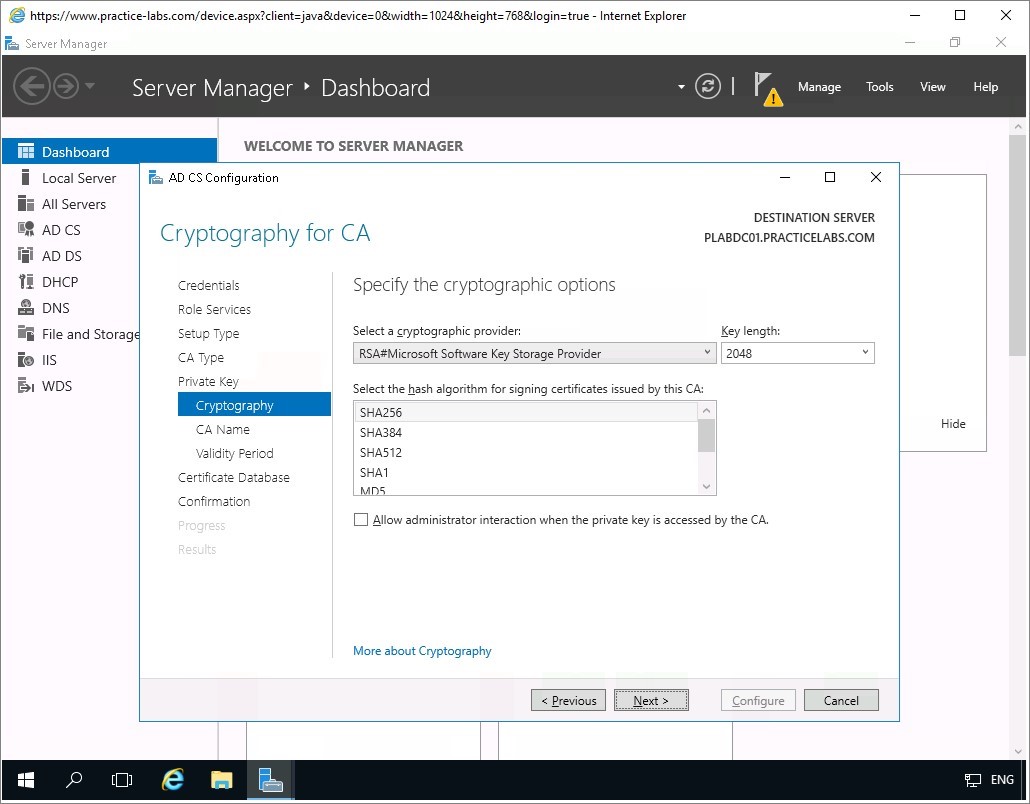Open the taskbar Search icon
1030x804 pixels.
pyautogui.click(x=74, y=780)
